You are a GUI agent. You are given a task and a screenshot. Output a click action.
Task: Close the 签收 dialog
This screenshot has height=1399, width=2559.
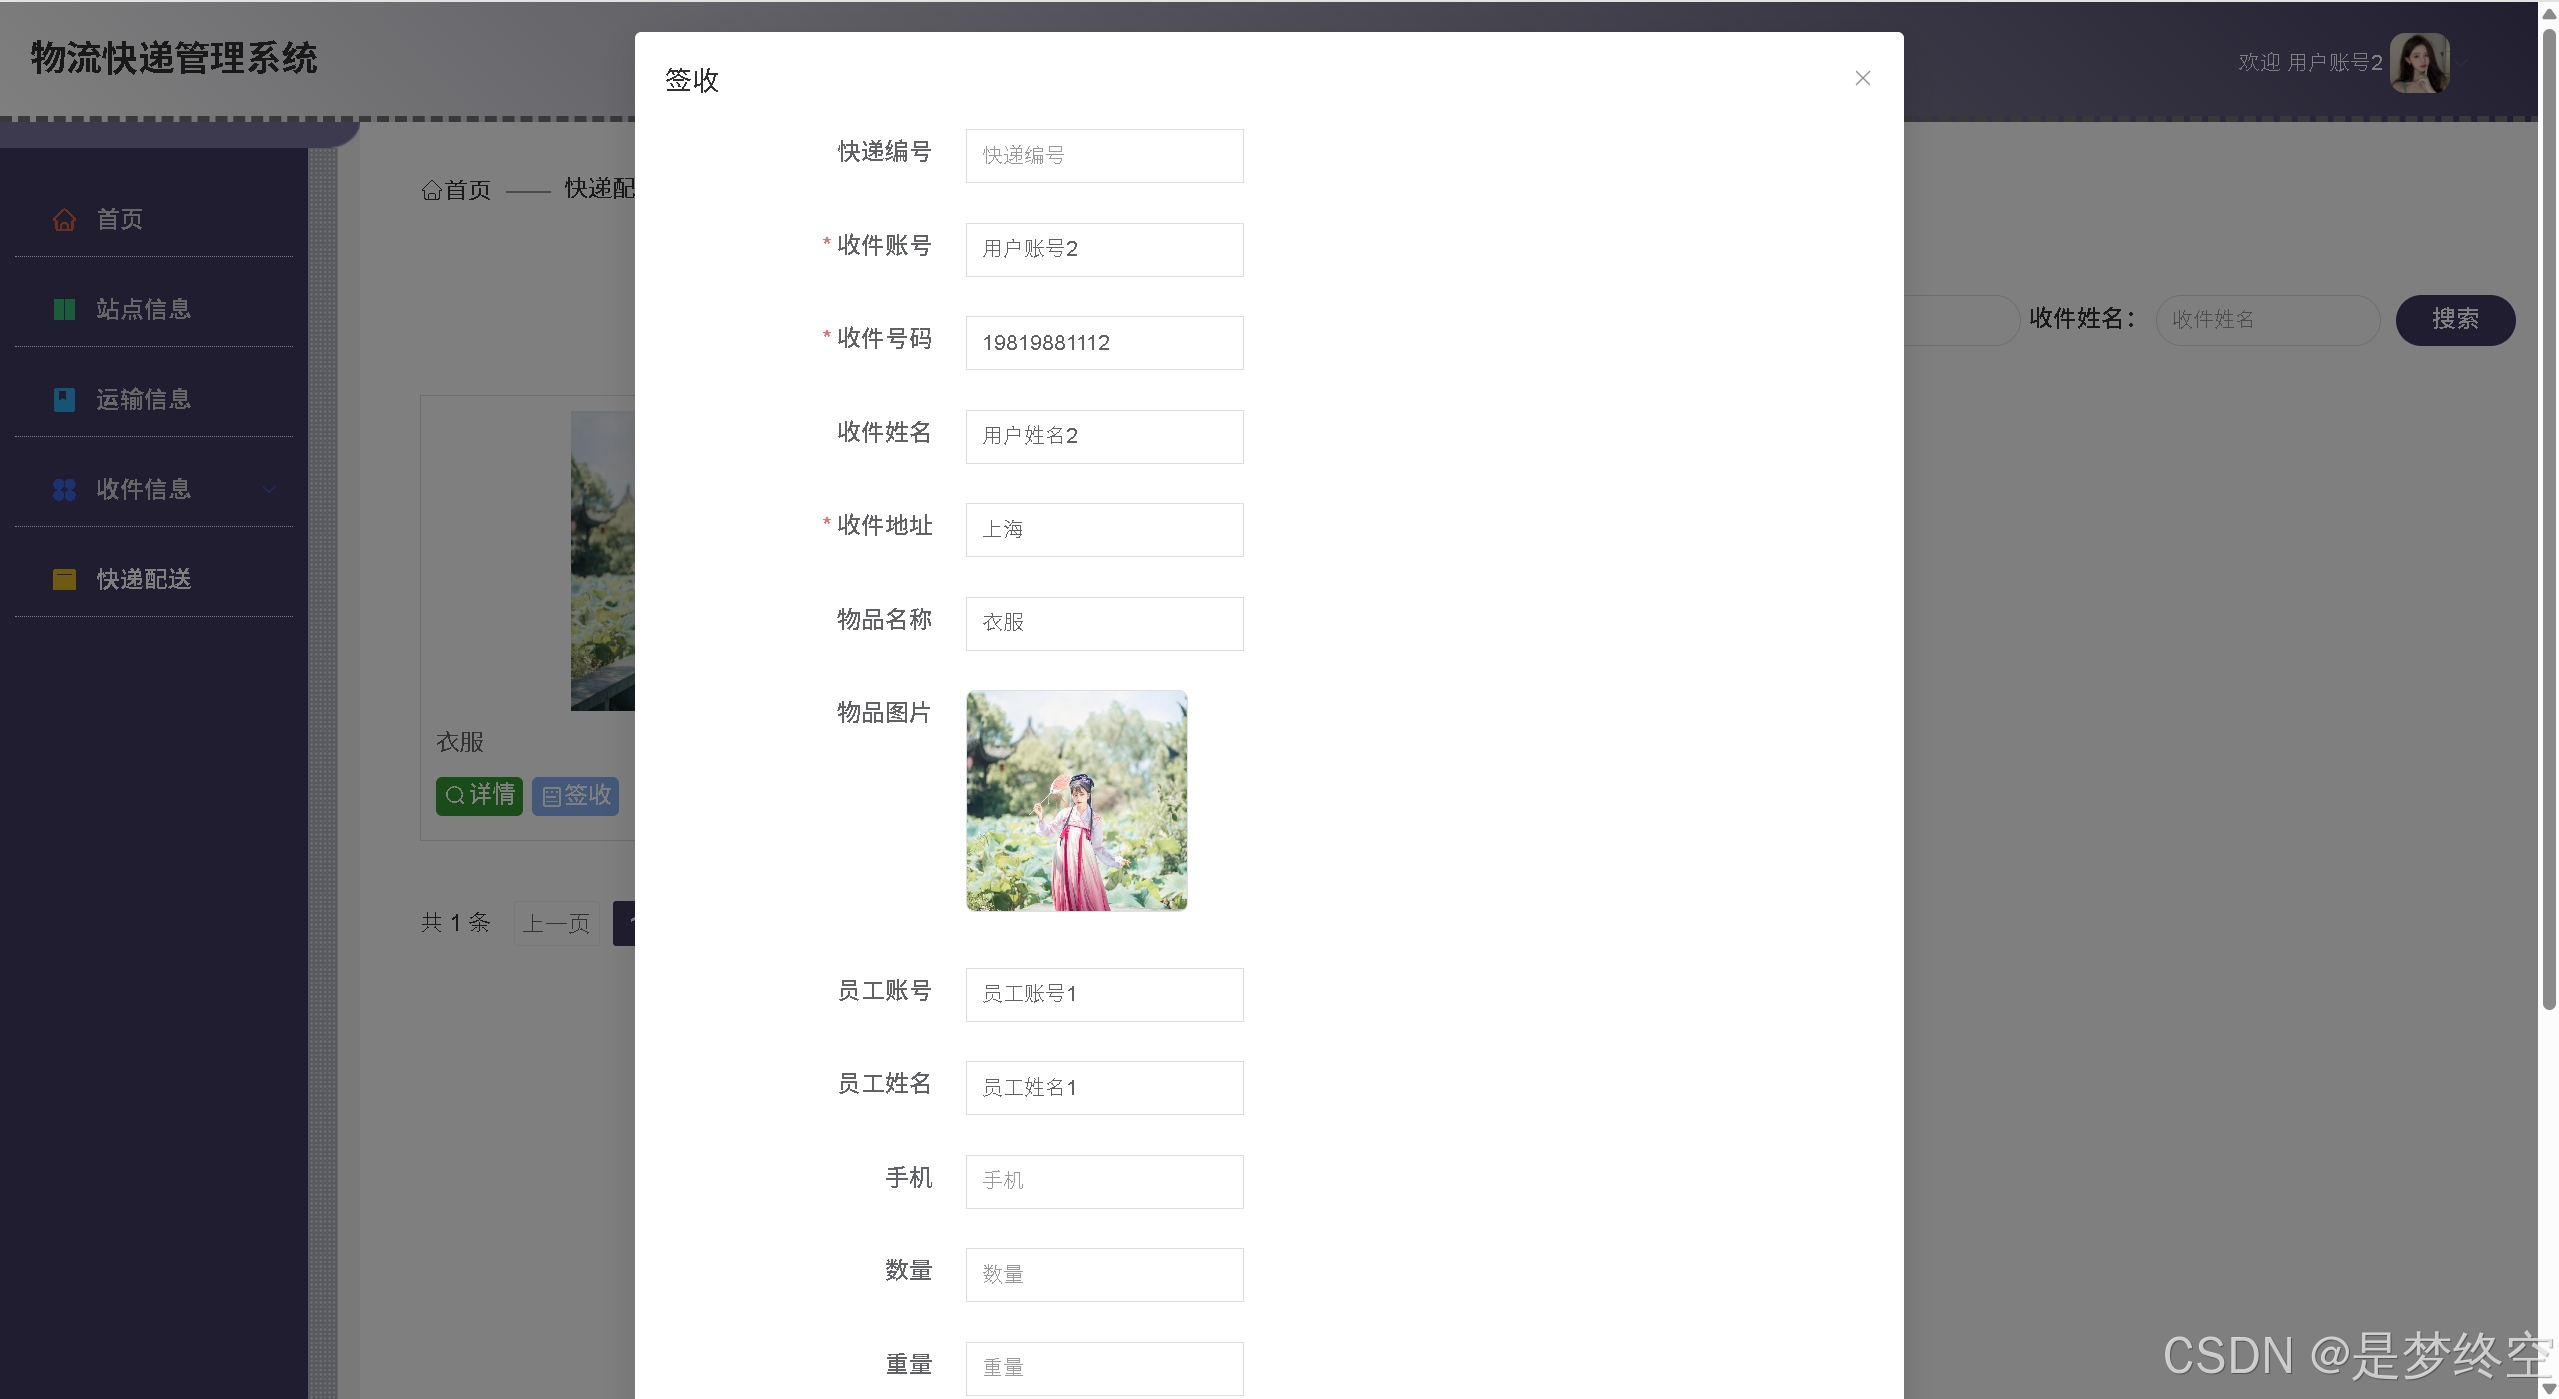(x=1862, y=78)
